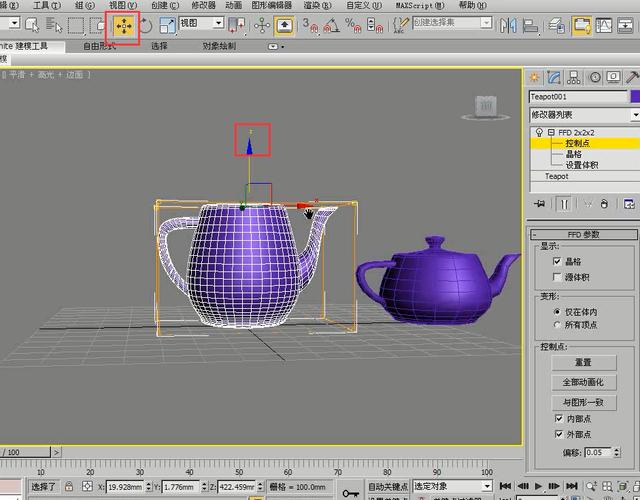Select 晶格 sub-object level

573,154
